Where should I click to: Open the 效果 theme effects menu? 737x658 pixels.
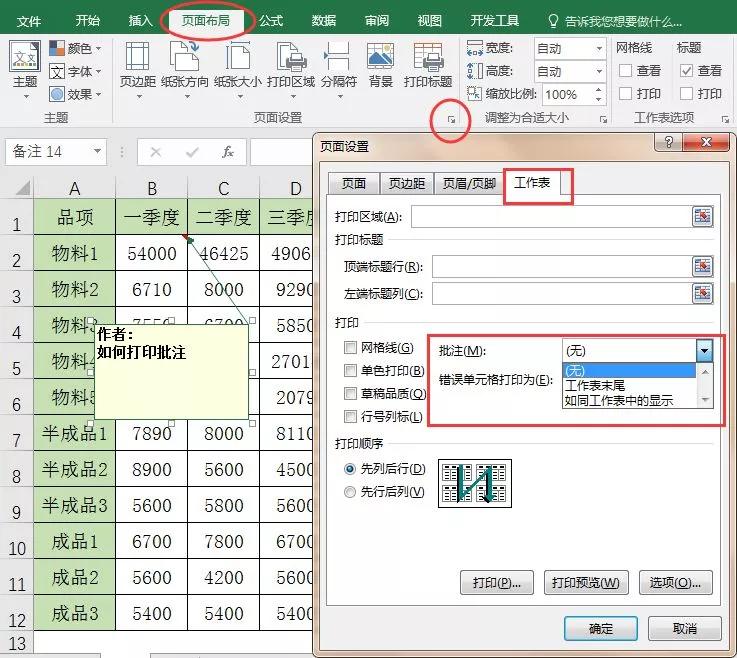(75, 94)
